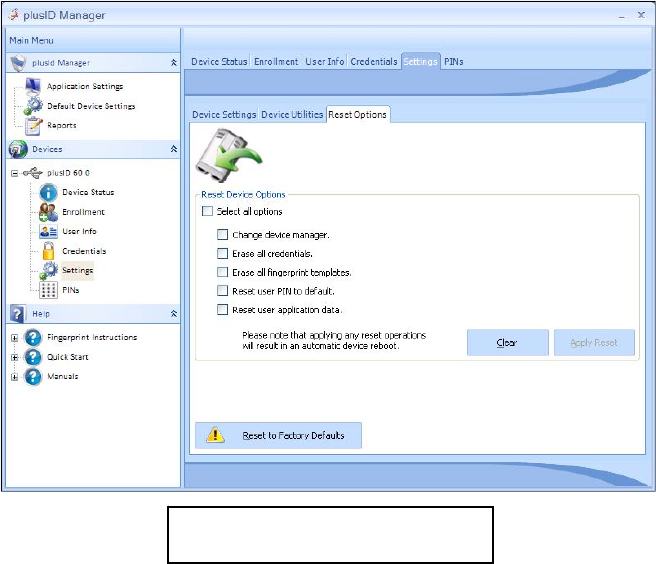Click the Application Settings computer icon
Screen dimensions: 656x564
tap(33, 86)
